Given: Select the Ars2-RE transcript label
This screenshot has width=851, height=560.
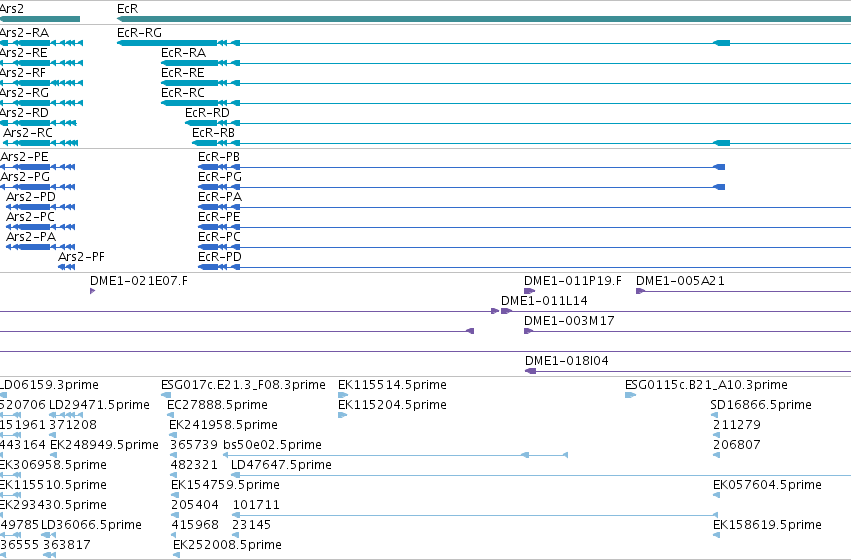Looking at the screenshot, I should coord(24,53).
